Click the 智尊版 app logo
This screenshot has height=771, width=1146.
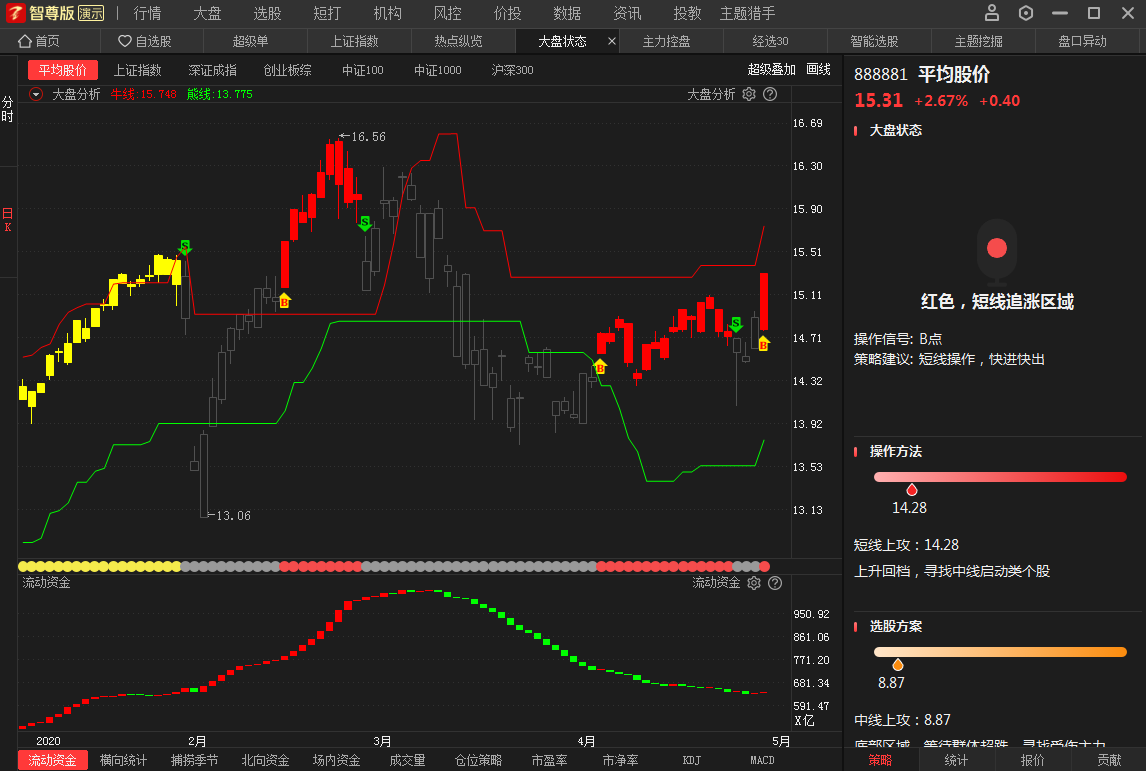[x=15, y=12]
